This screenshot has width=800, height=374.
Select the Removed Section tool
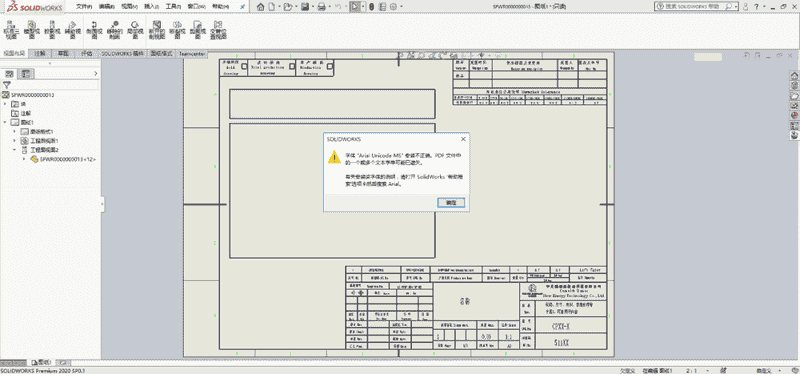(115, 30)
